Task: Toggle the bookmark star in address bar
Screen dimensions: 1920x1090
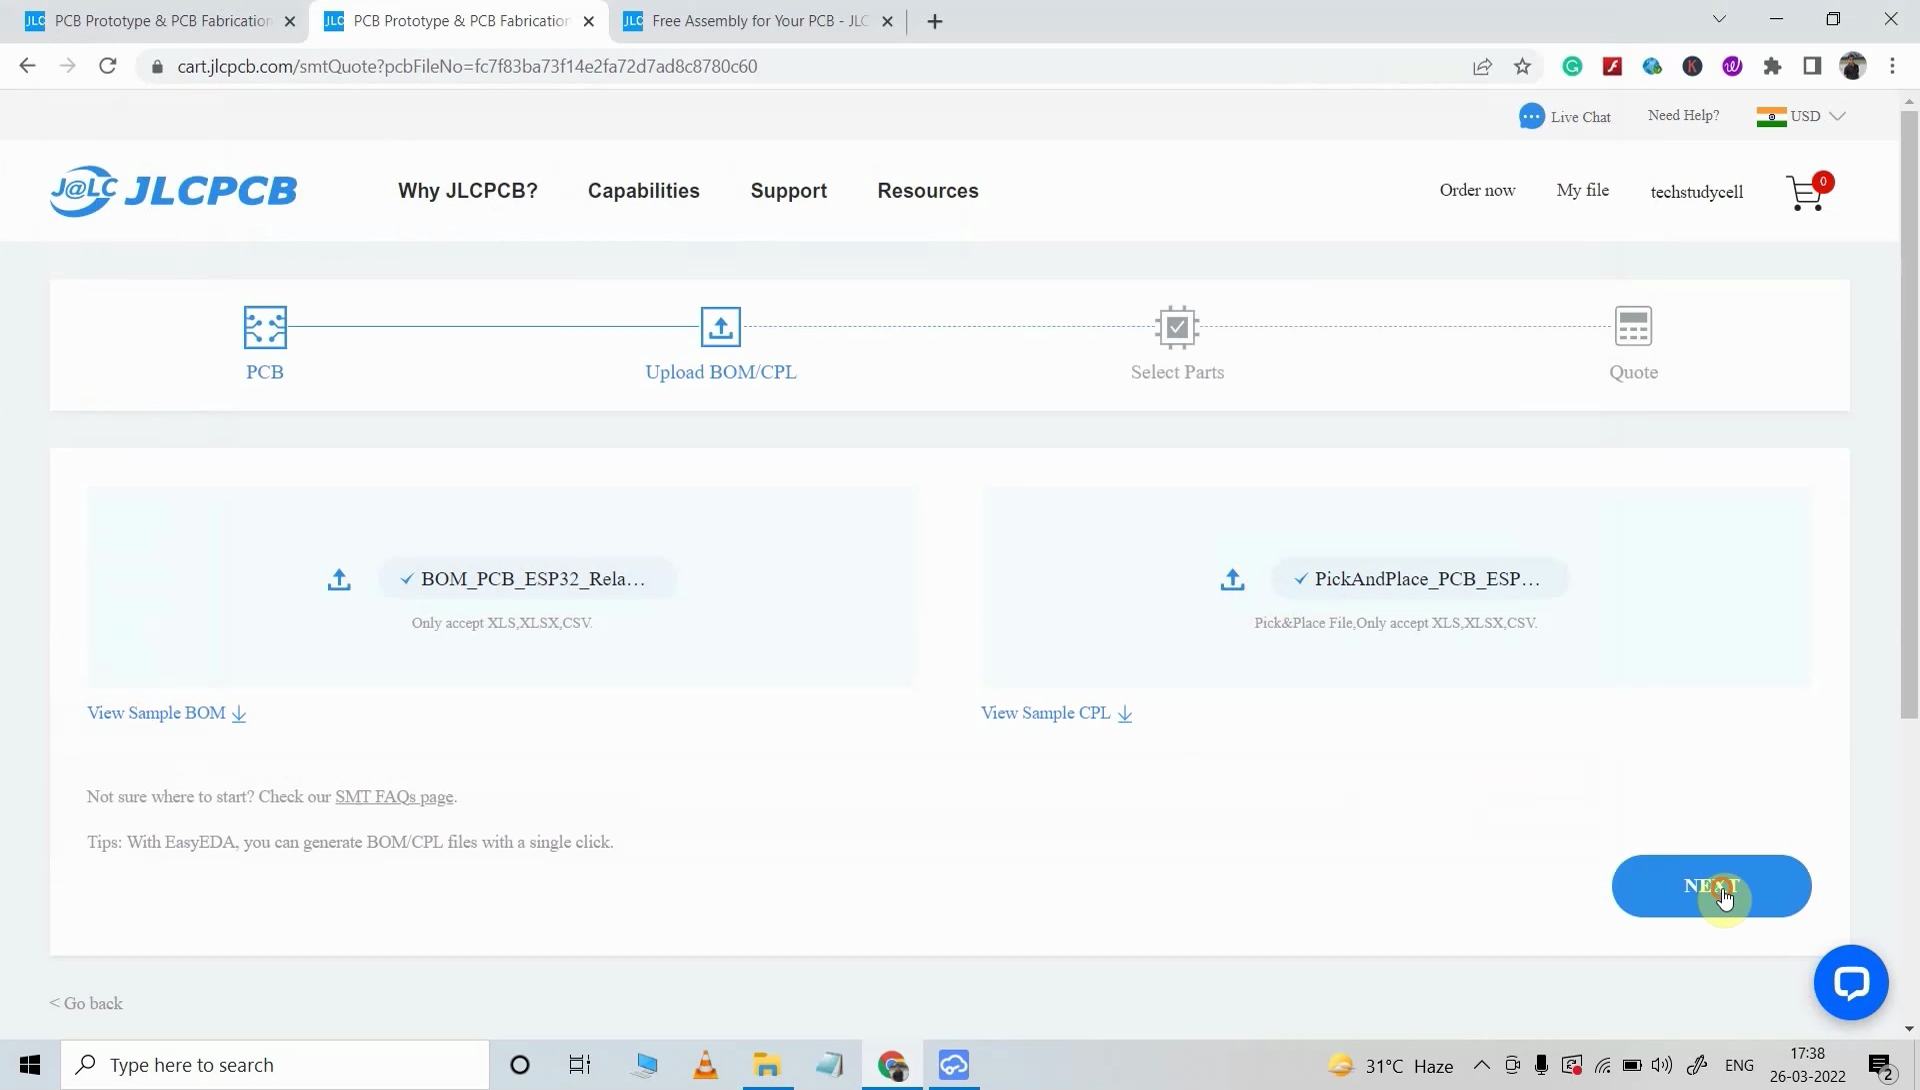Action: tap(1522, 66)
